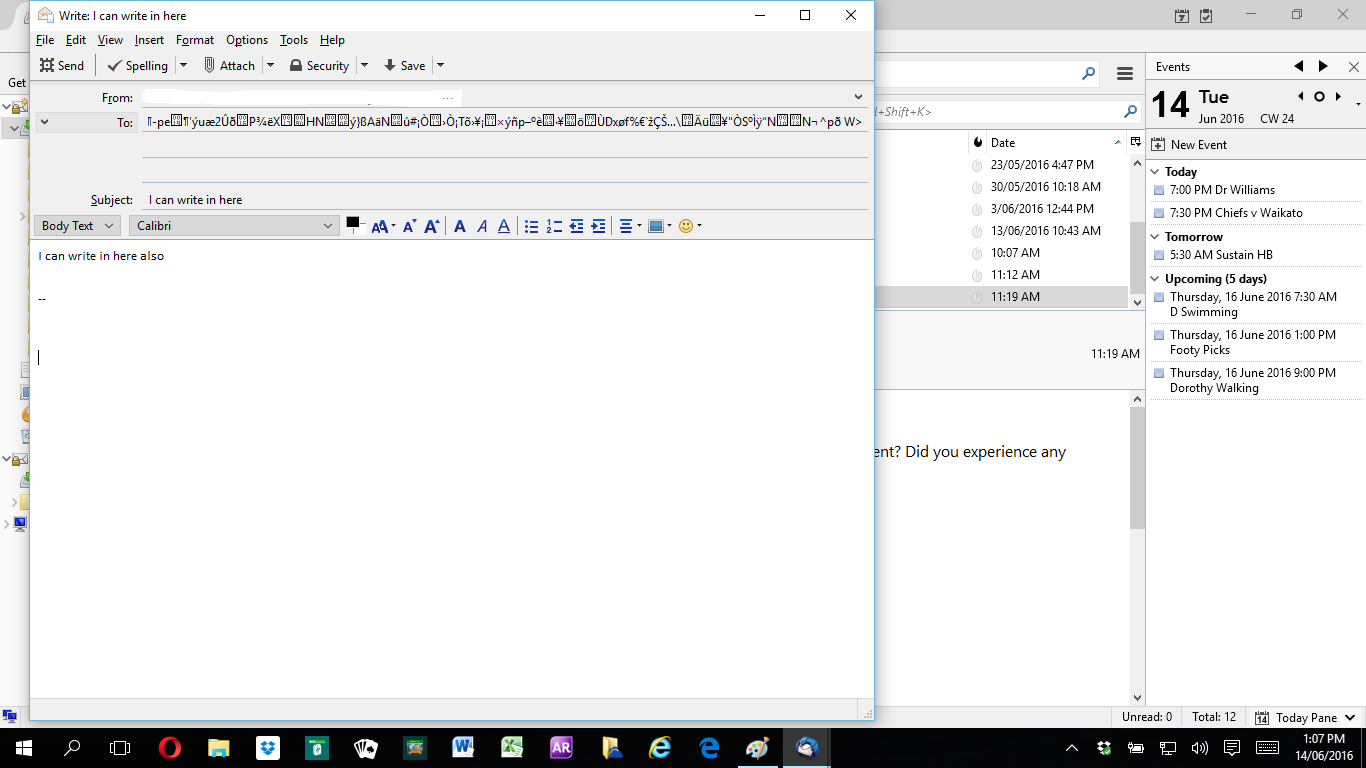Screen dimensions: 1366x768
Task: Run Spelling check on the message
Action: pyautogui.click(x=137, y=66)
